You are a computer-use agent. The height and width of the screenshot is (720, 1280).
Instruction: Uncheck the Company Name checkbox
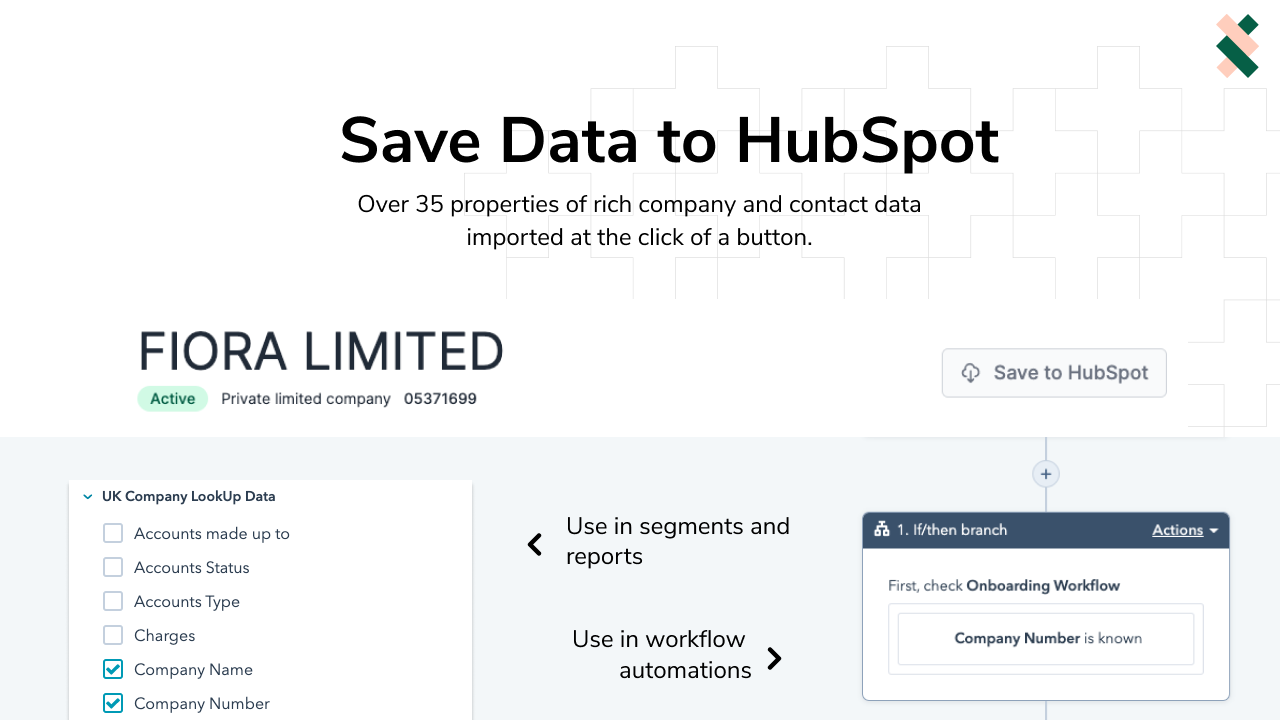113,670
